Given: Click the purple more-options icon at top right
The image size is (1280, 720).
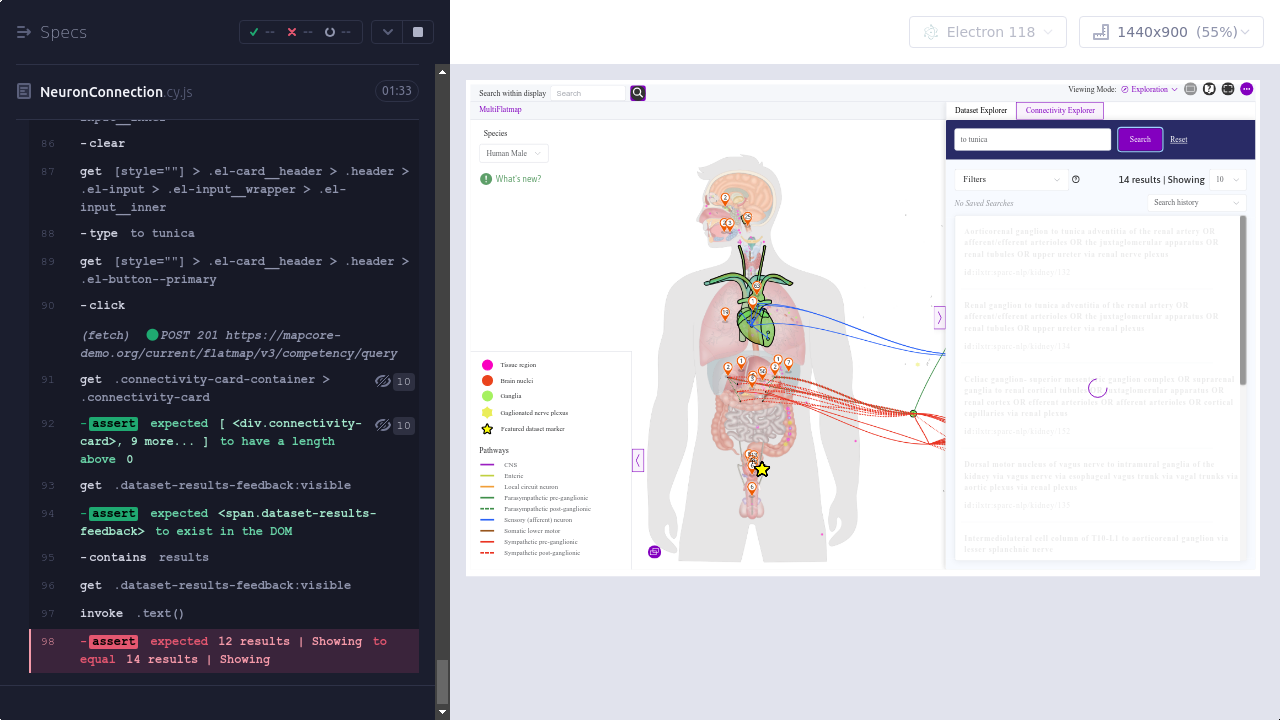Looking at the screenshot, I should click(1247, 89).
